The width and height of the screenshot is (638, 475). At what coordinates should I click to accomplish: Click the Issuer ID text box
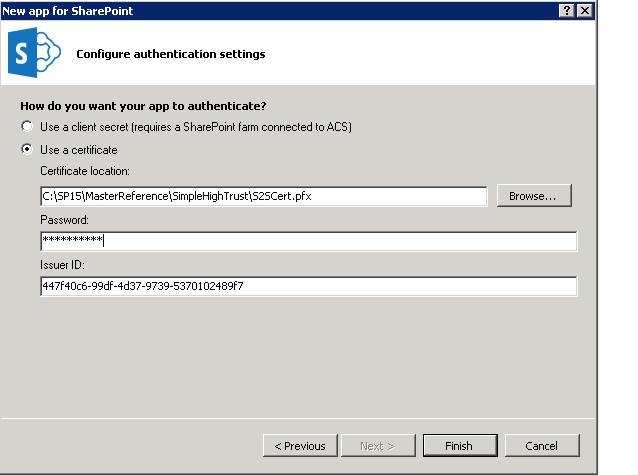(308, 286)
